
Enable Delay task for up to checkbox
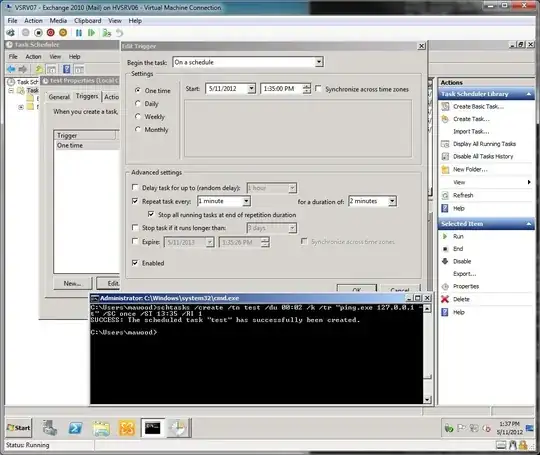[135, 187]
